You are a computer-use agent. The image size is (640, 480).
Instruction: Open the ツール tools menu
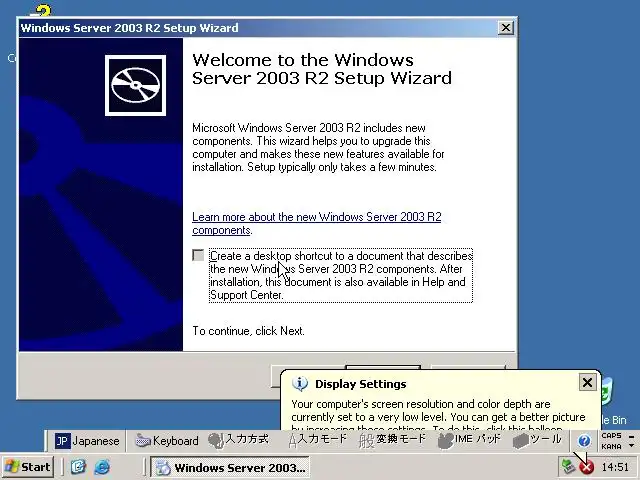[537, 440]
